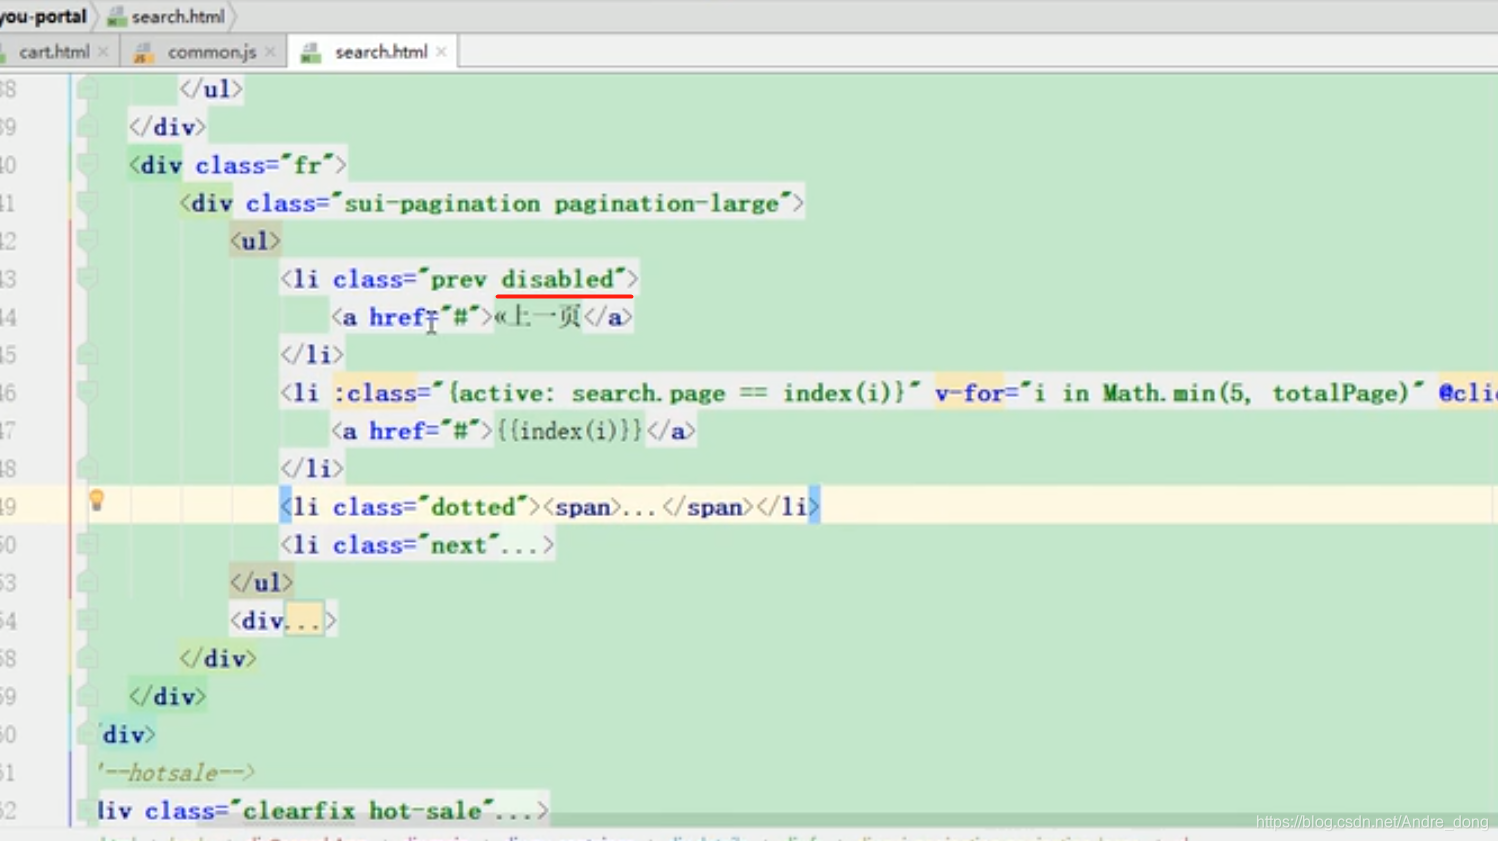Collapse fold marker beside div class="fr"
This screenshot has height=841, width=1498.
(87, 165)
